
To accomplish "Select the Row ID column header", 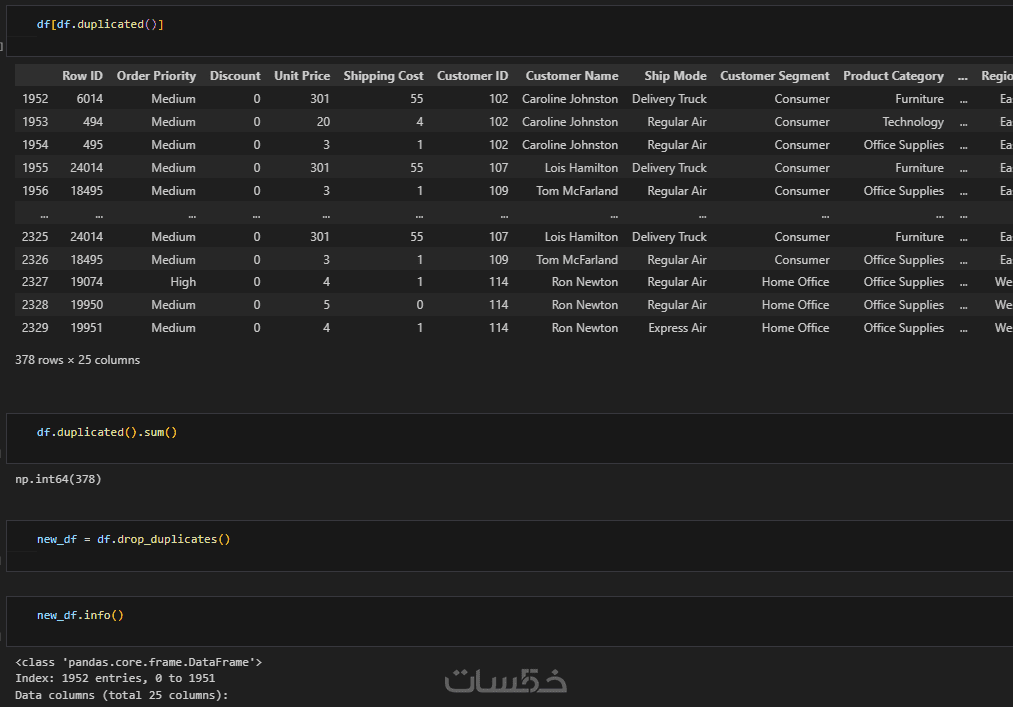I will 82,76.
